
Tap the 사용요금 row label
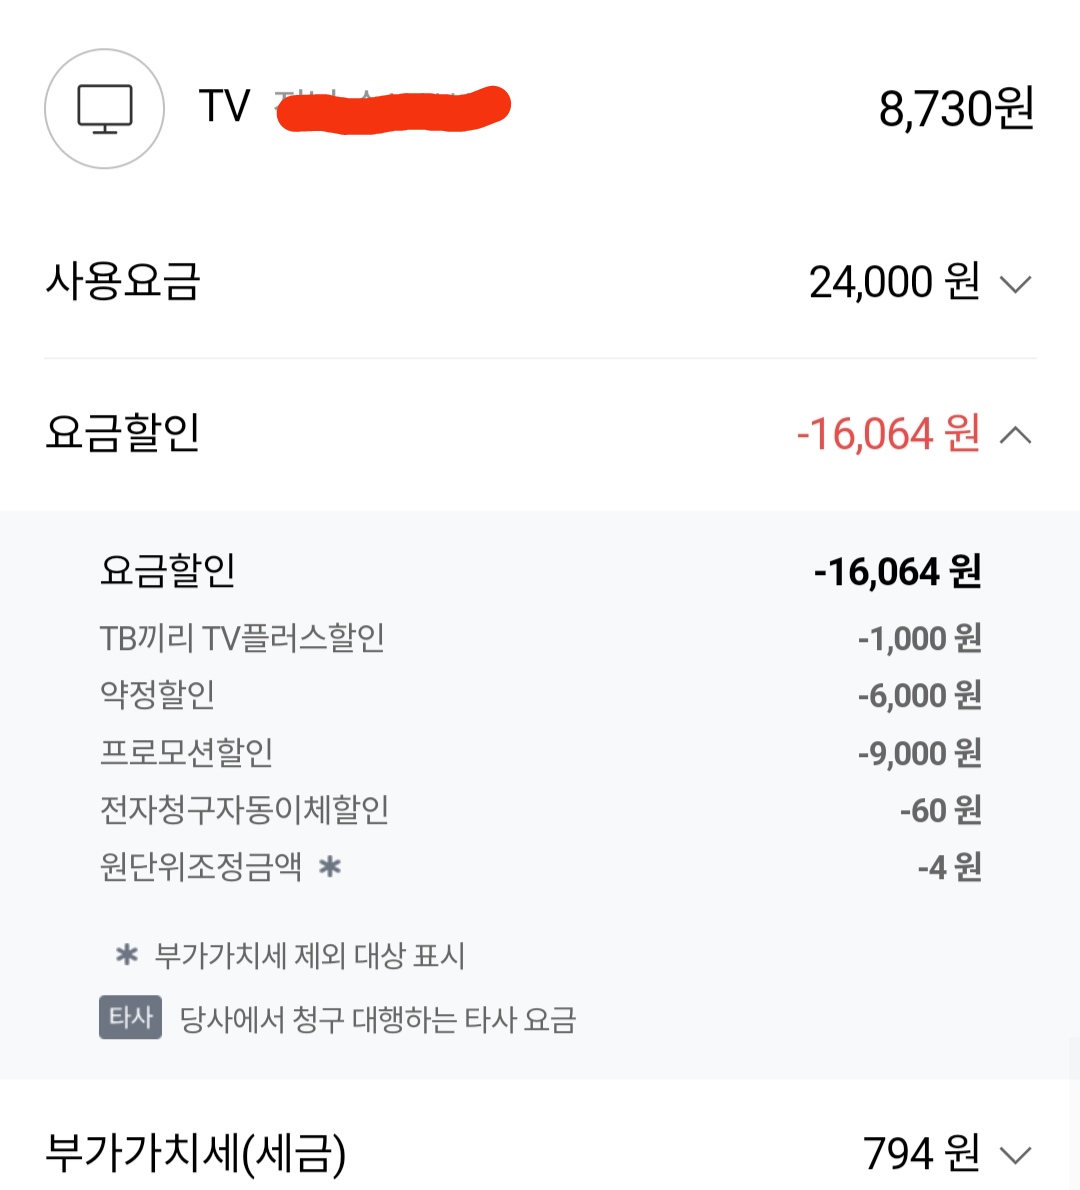pos(123,282)
